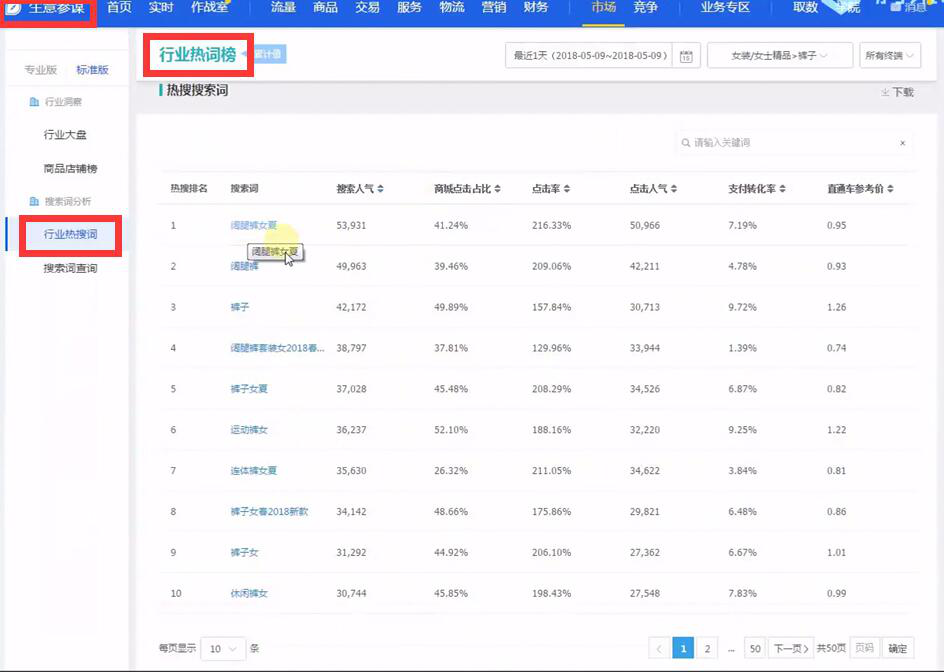Click the previous page arrow in pagination
The width and height of the screenshot is (944, 672).
pyautogui.click(x=659, y=648)
